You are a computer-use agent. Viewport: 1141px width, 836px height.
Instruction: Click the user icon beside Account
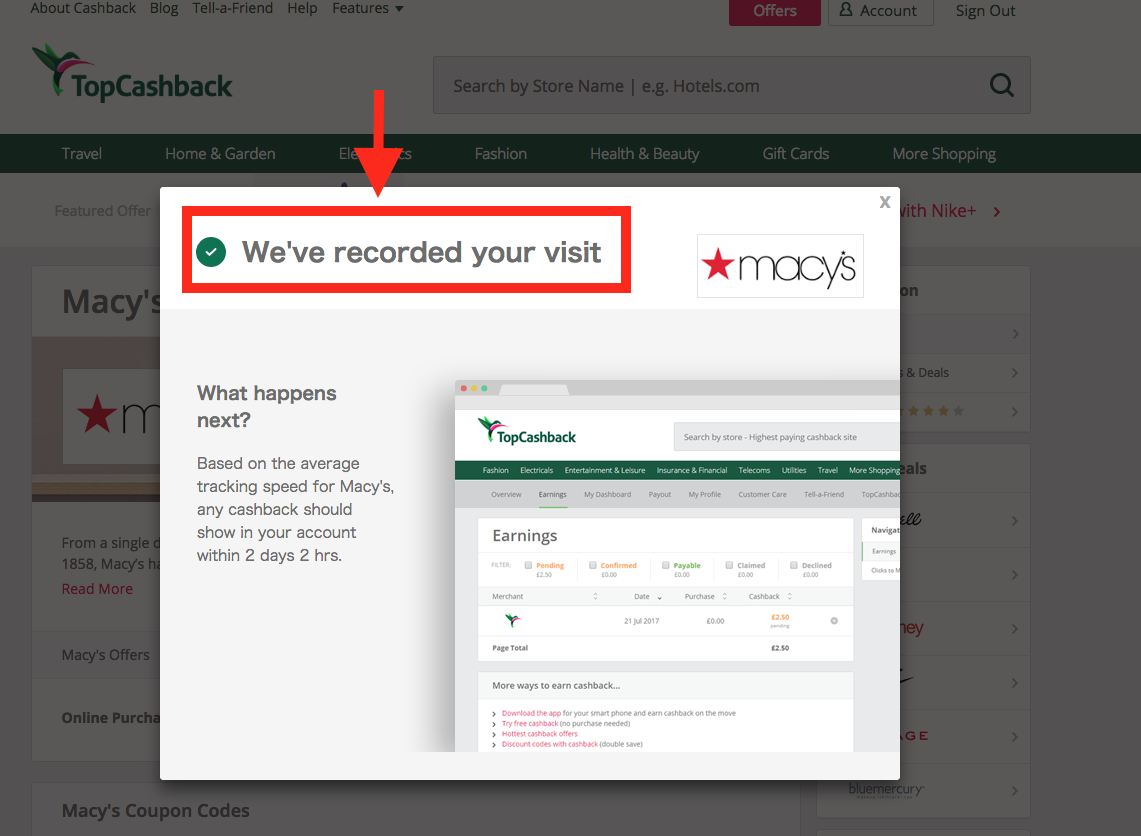point(846,9)
